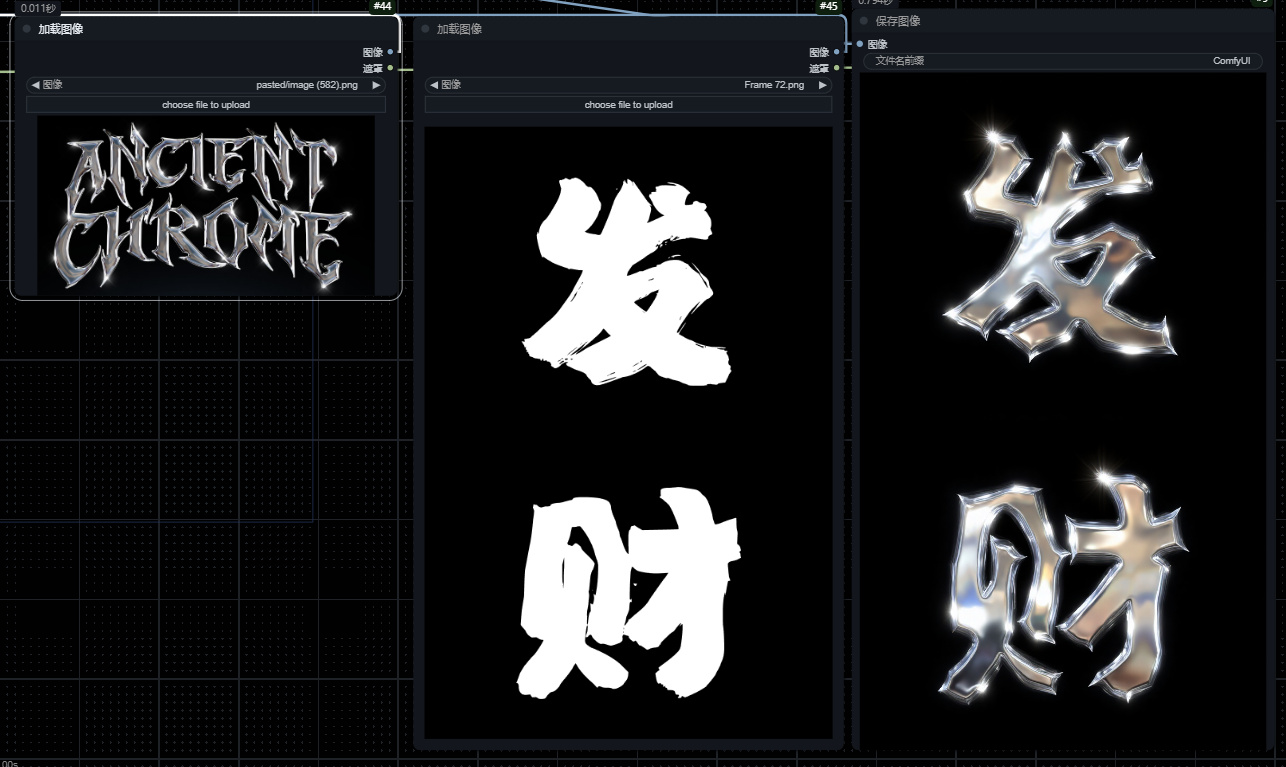Click choose file to upload in node #45
1286x767 pixels.
[x=628, y=105]
